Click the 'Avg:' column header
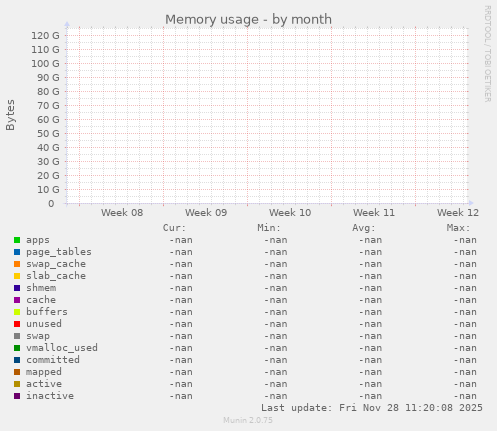 pos(364,228)
